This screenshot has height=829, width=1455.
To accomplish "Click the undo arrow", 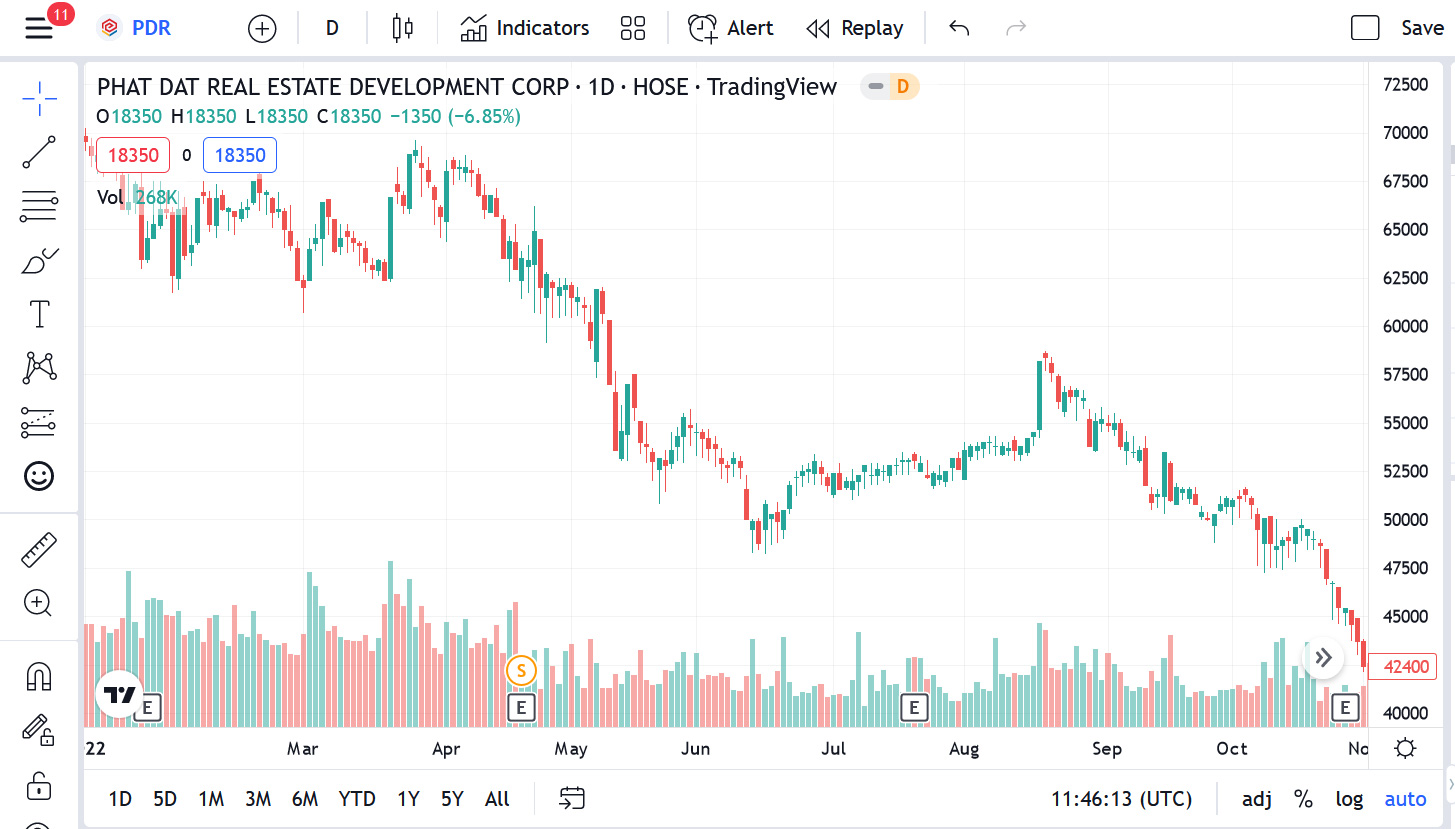I will [x=959, y=28].
